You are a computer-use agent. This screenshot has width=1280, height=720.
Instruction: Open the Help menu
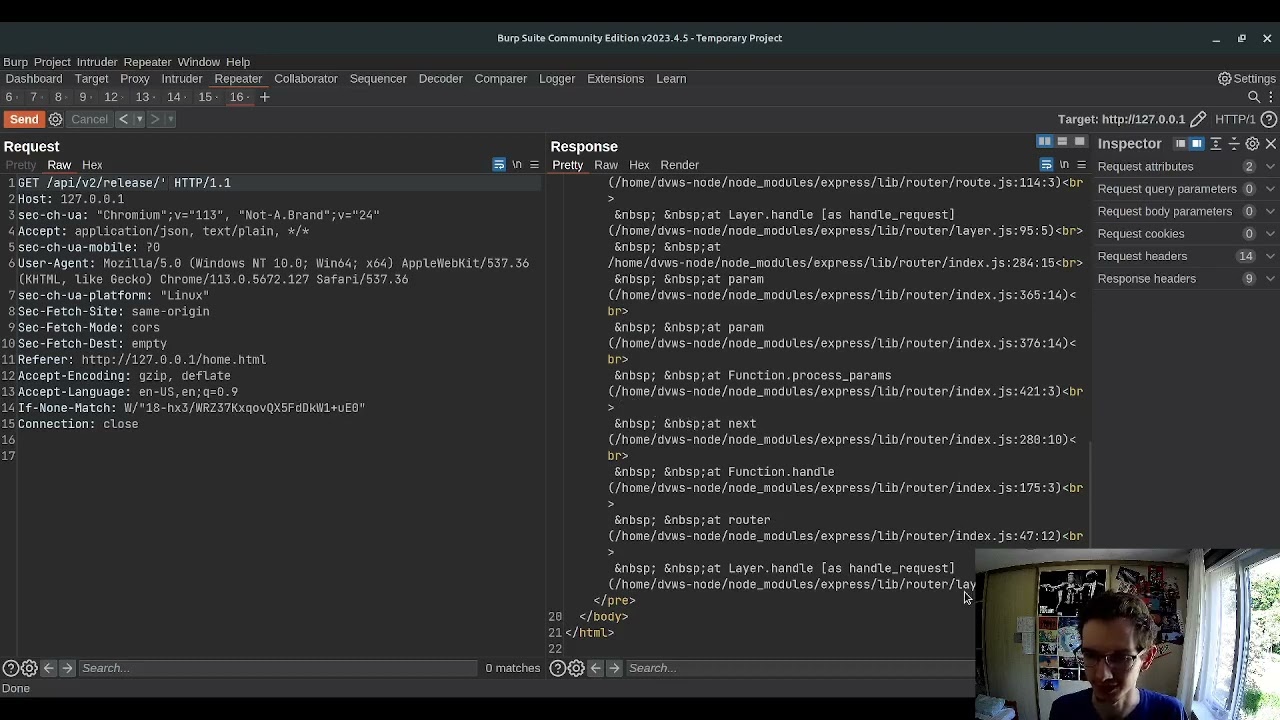pos(238,62)
